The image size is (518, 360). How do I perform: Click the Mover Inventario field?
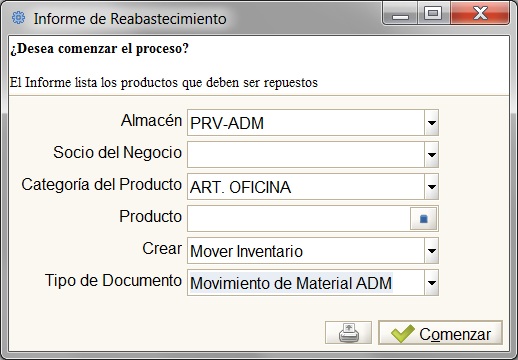click(306, 251)
